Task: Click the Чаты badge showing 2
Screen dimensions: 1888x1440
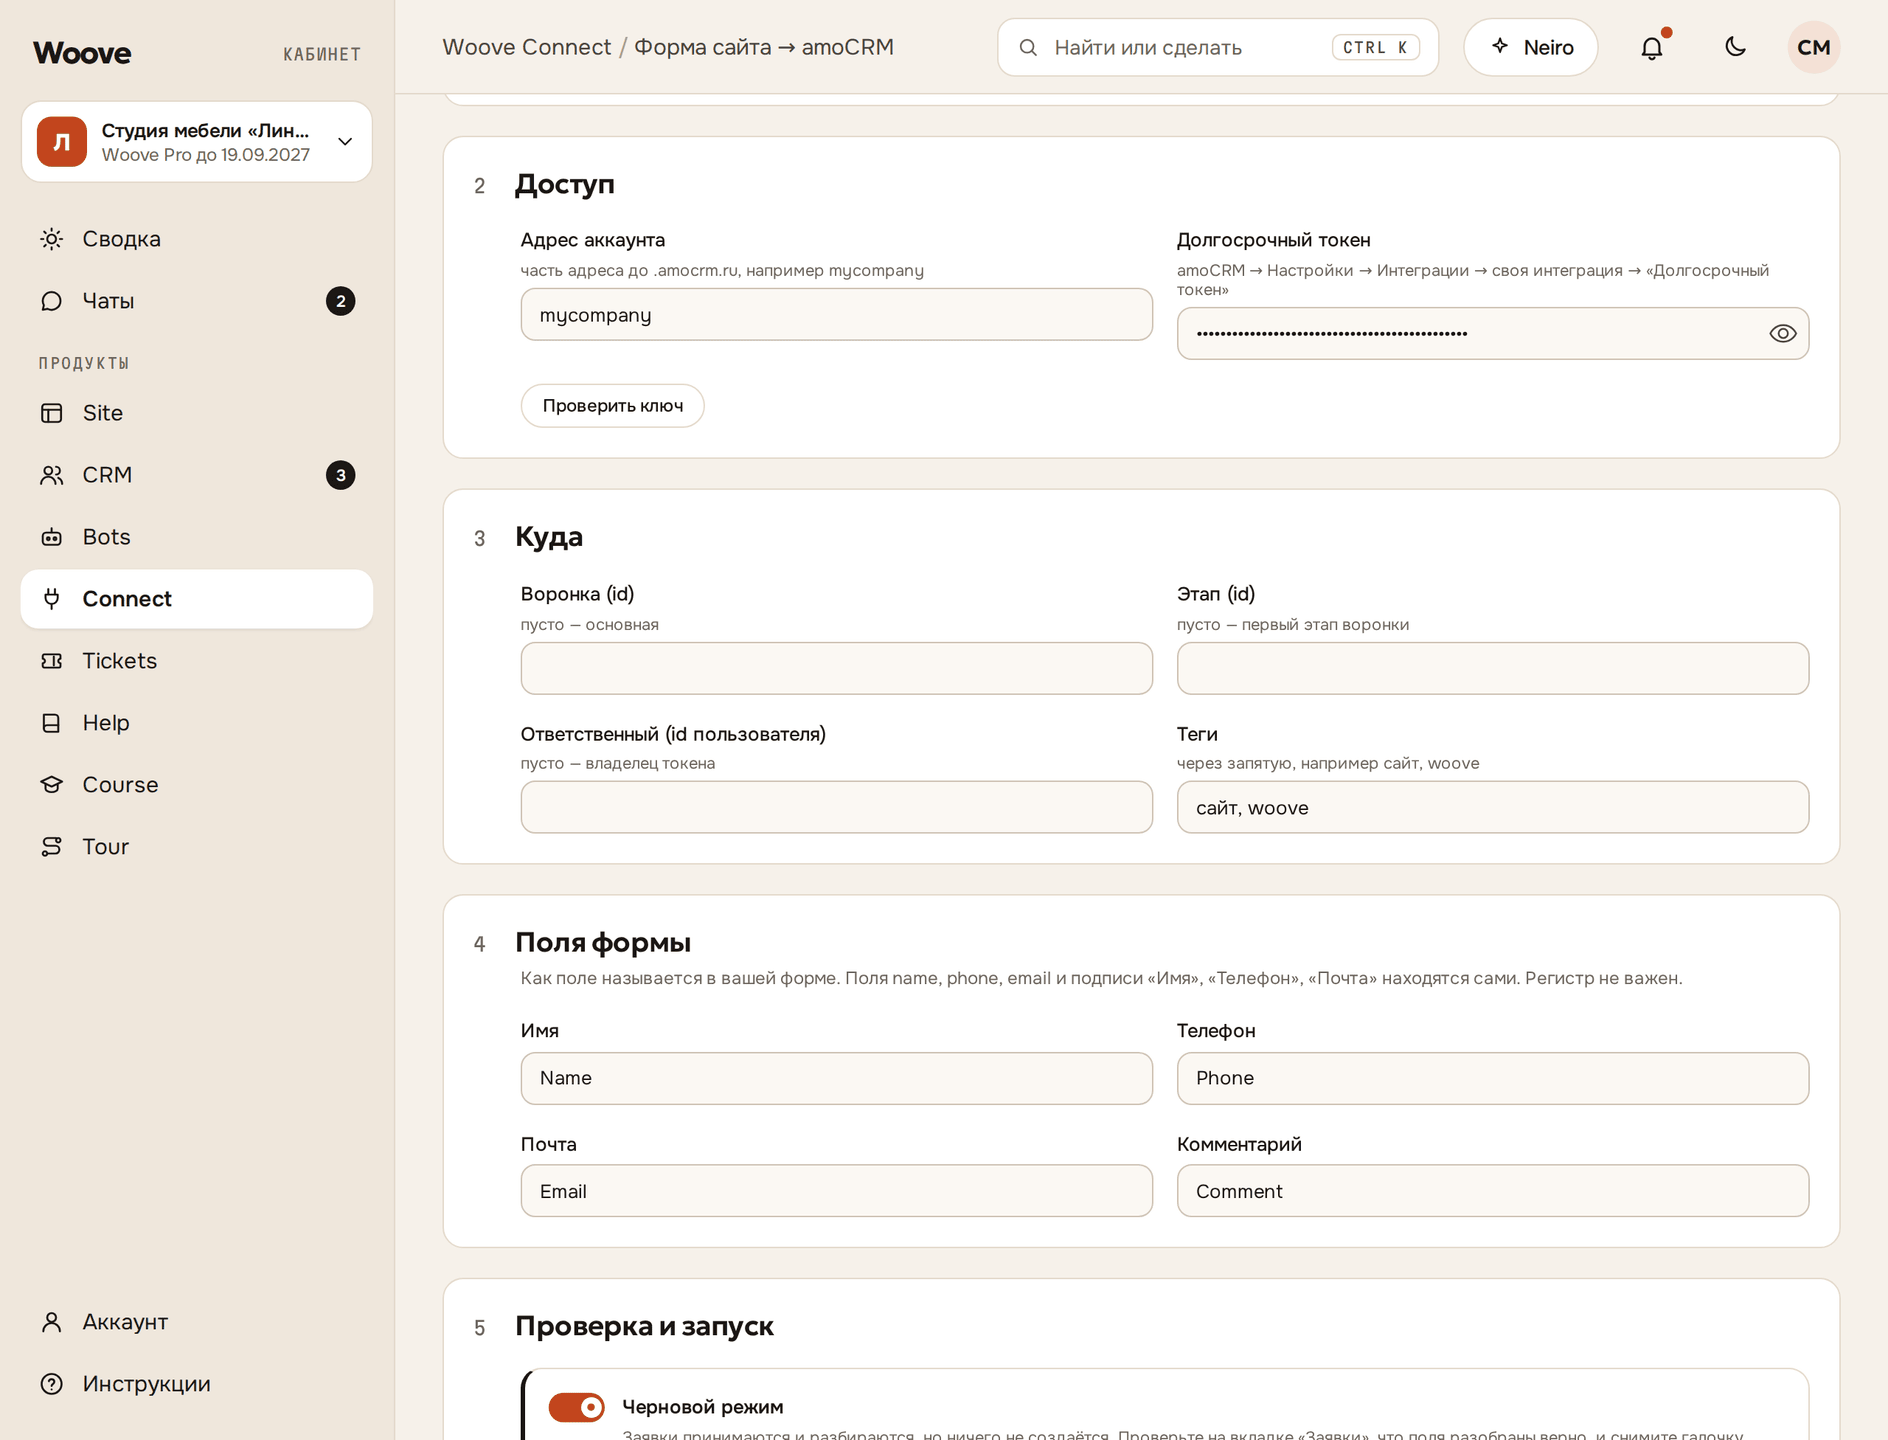Action: [x=341, y=301]
